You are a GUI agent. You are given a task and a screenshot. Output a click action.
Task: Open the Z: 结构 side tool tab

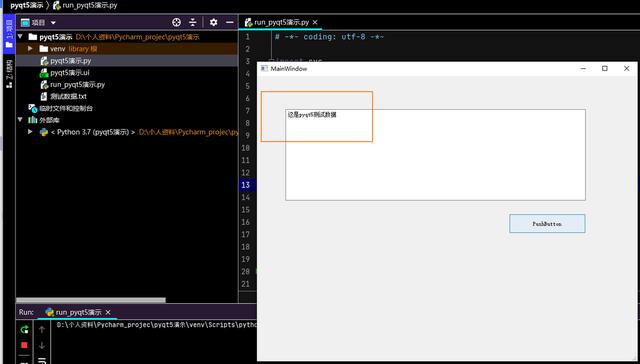tap(9, 74)
